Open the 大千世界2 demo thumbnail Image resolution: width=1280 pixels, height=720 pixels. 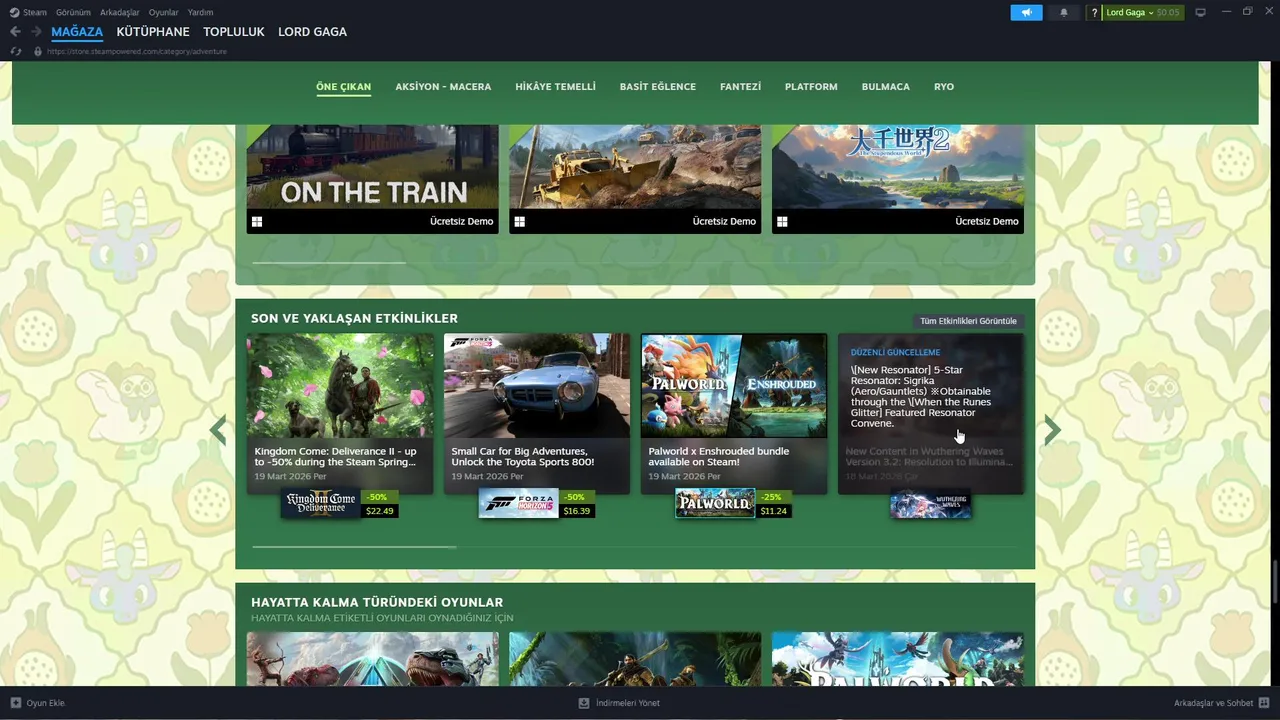(x=898, y=167)
